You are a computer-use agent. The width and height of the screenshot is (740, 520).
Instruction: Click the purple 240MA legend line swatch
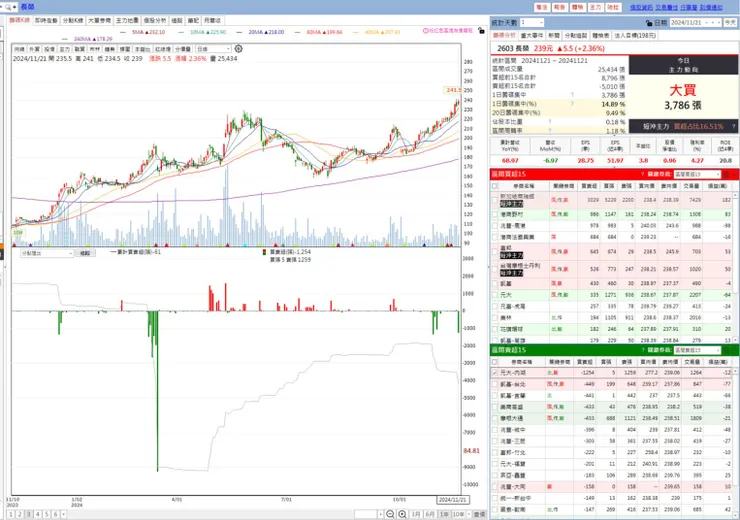(65, 39)
